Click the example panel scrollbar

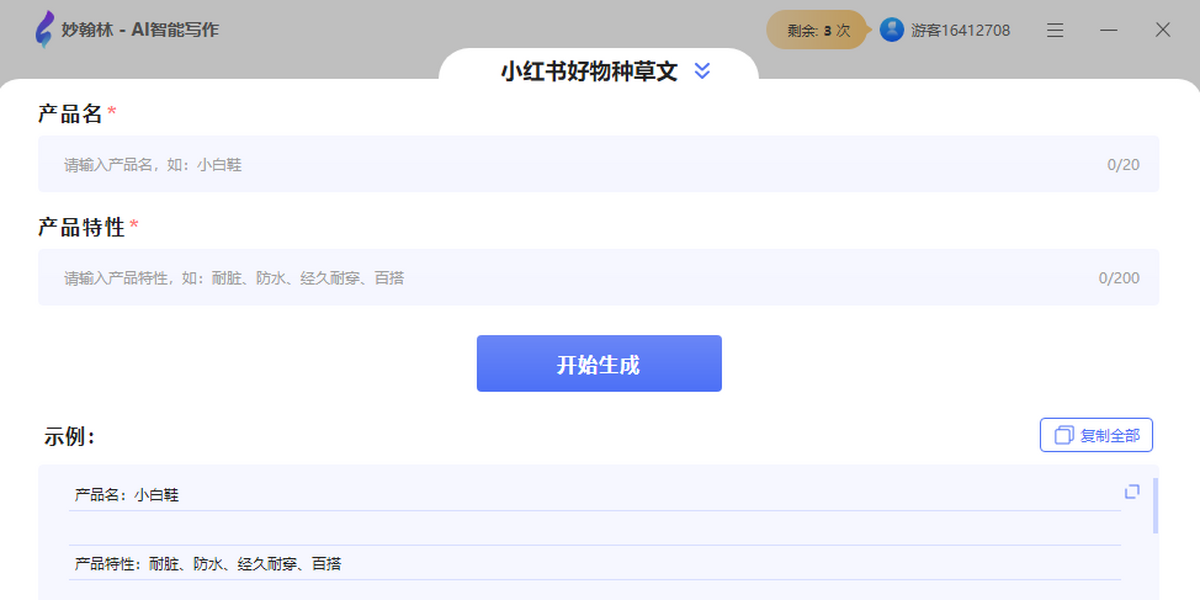(1156, 505)
